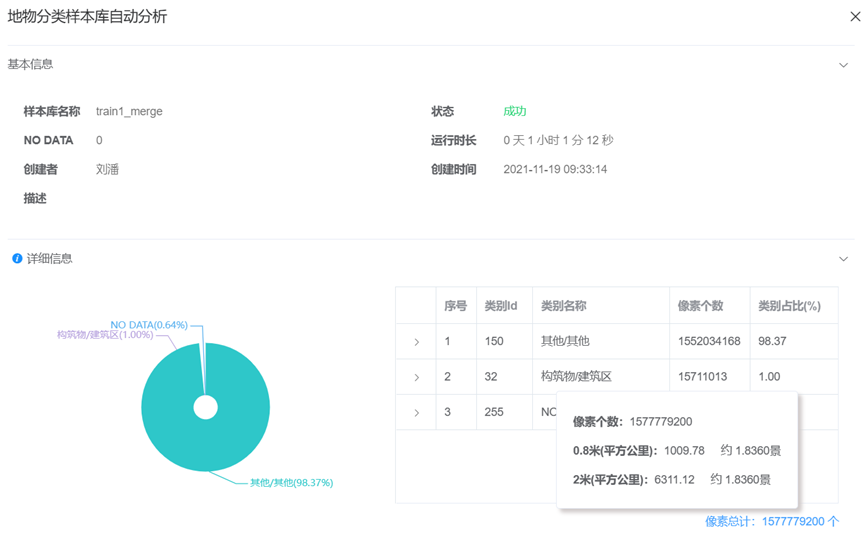Image resolution: width=865 pixels, height=537 pixels.
Task: Click the 基本信息 section title
Action: (30, 65)
